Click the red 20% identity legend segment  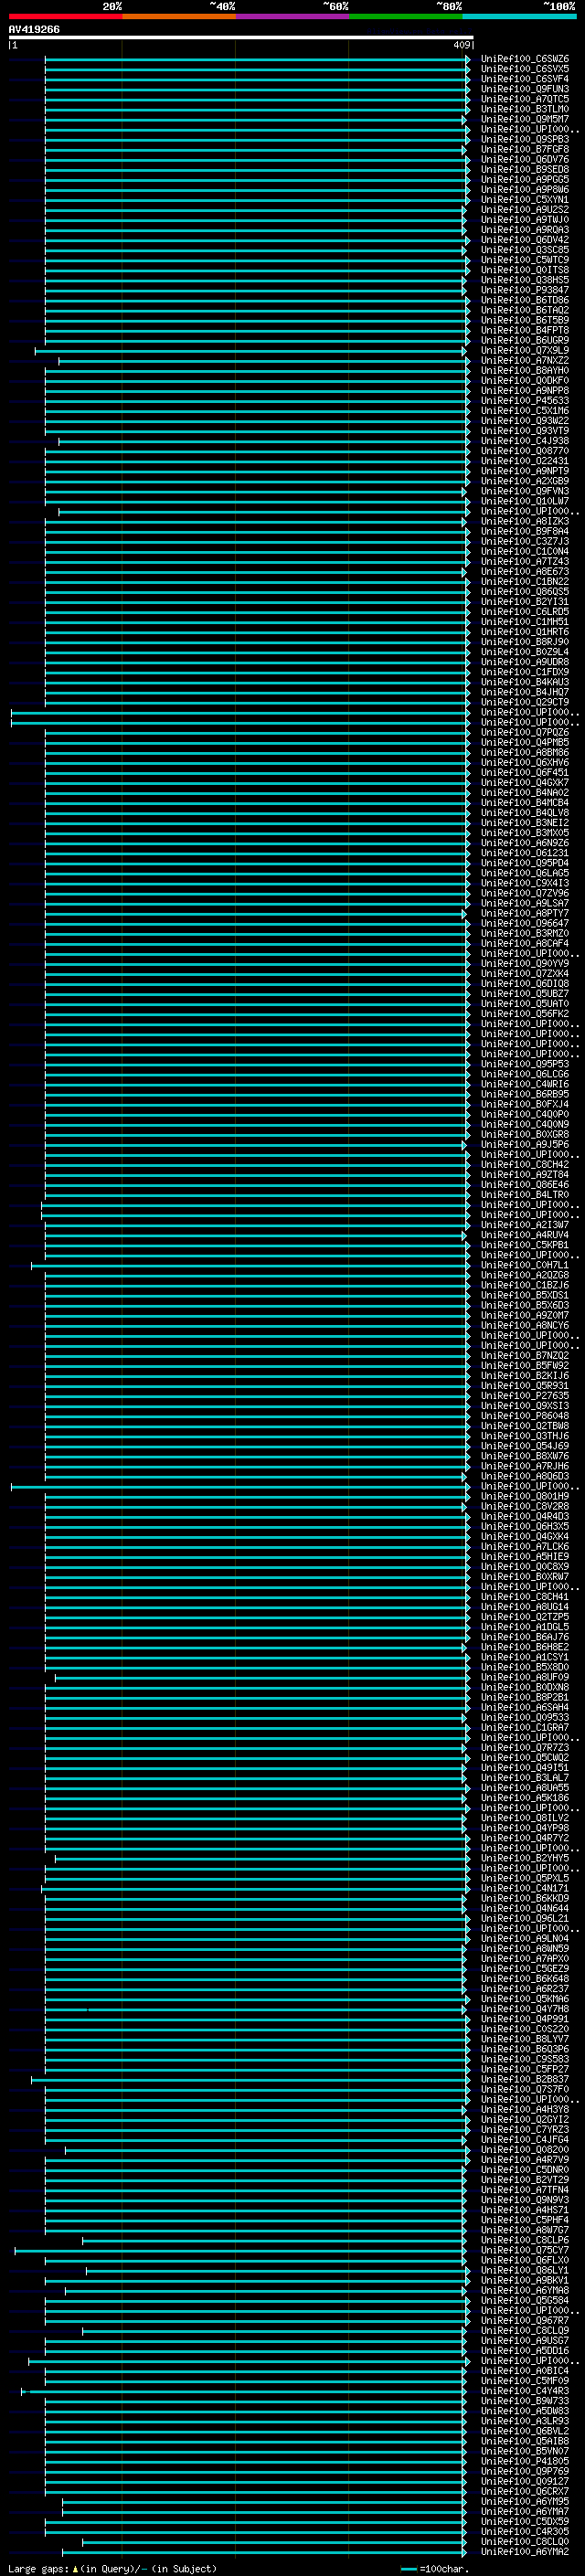tap(65, 16)
